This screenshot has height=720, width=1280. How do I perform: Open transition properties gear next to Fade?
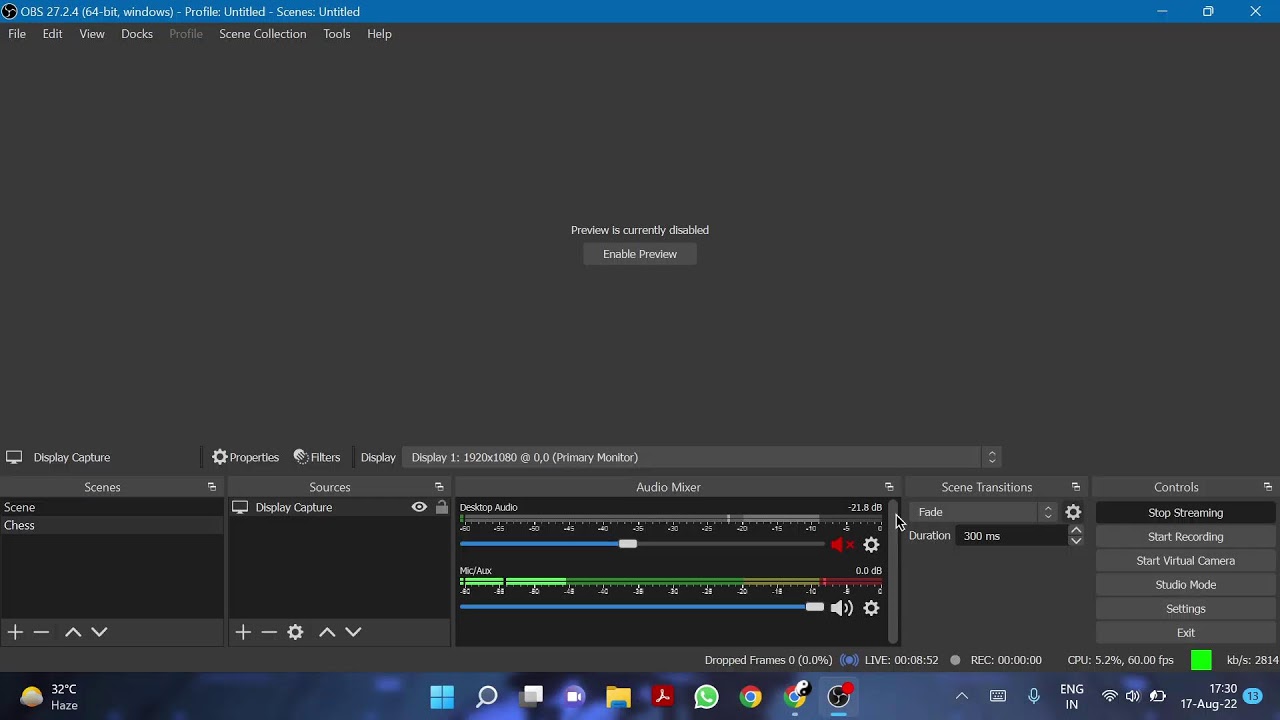(x=1073, y=512)
